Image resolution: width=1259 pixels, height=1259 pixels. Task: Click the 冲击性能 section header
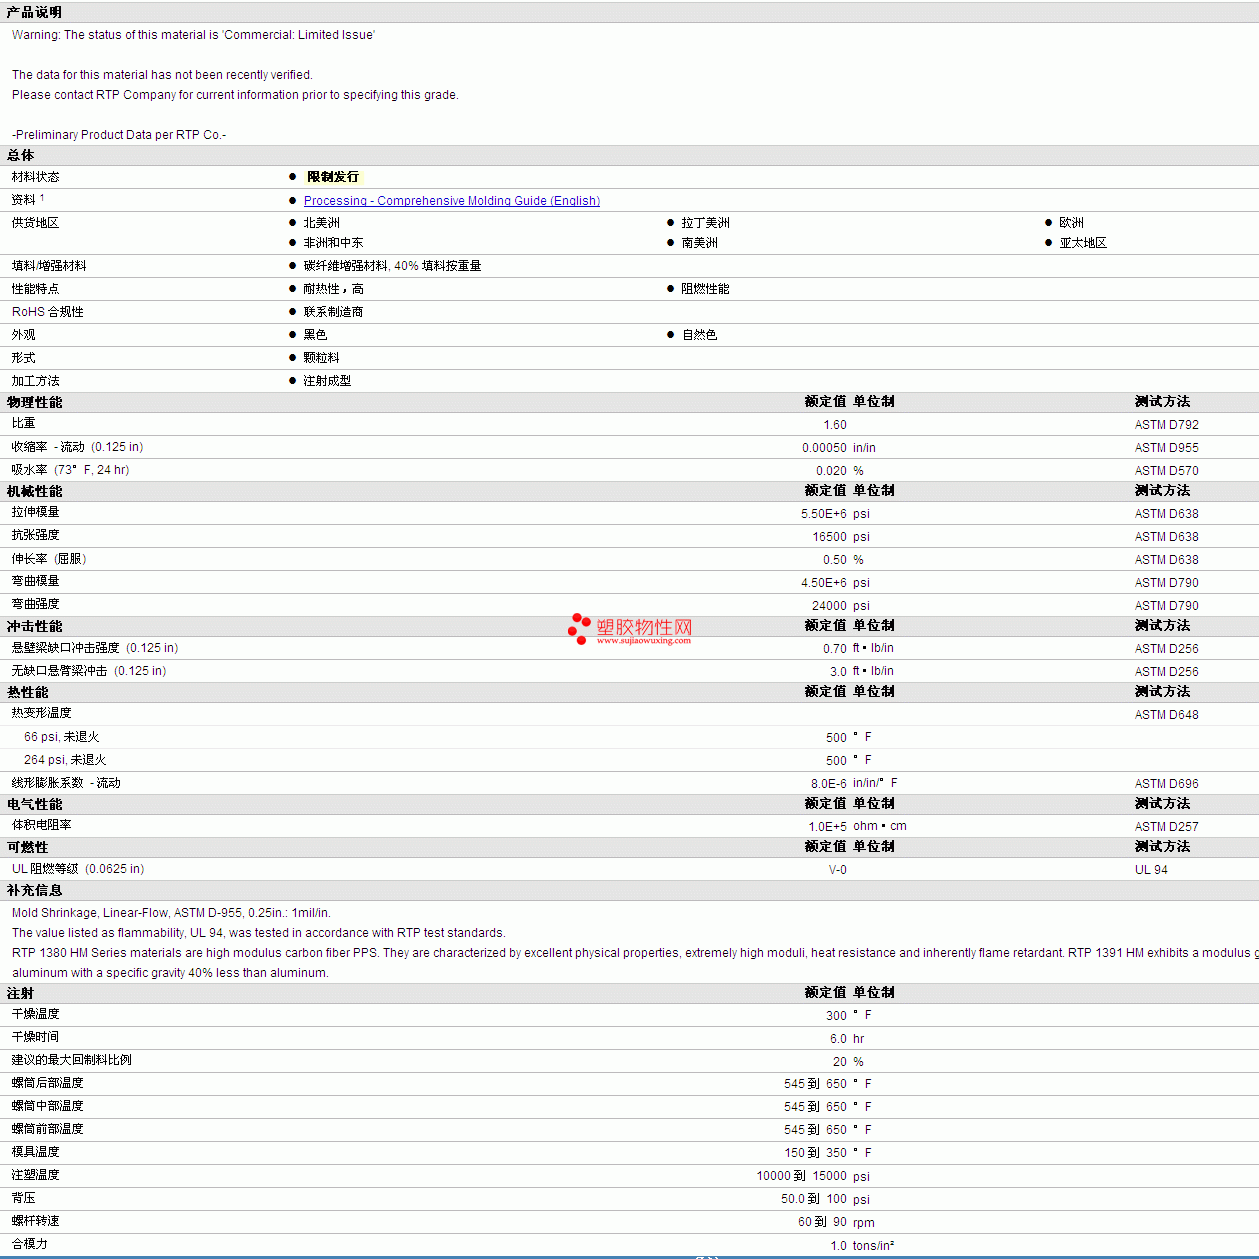(x=34, y=626)
